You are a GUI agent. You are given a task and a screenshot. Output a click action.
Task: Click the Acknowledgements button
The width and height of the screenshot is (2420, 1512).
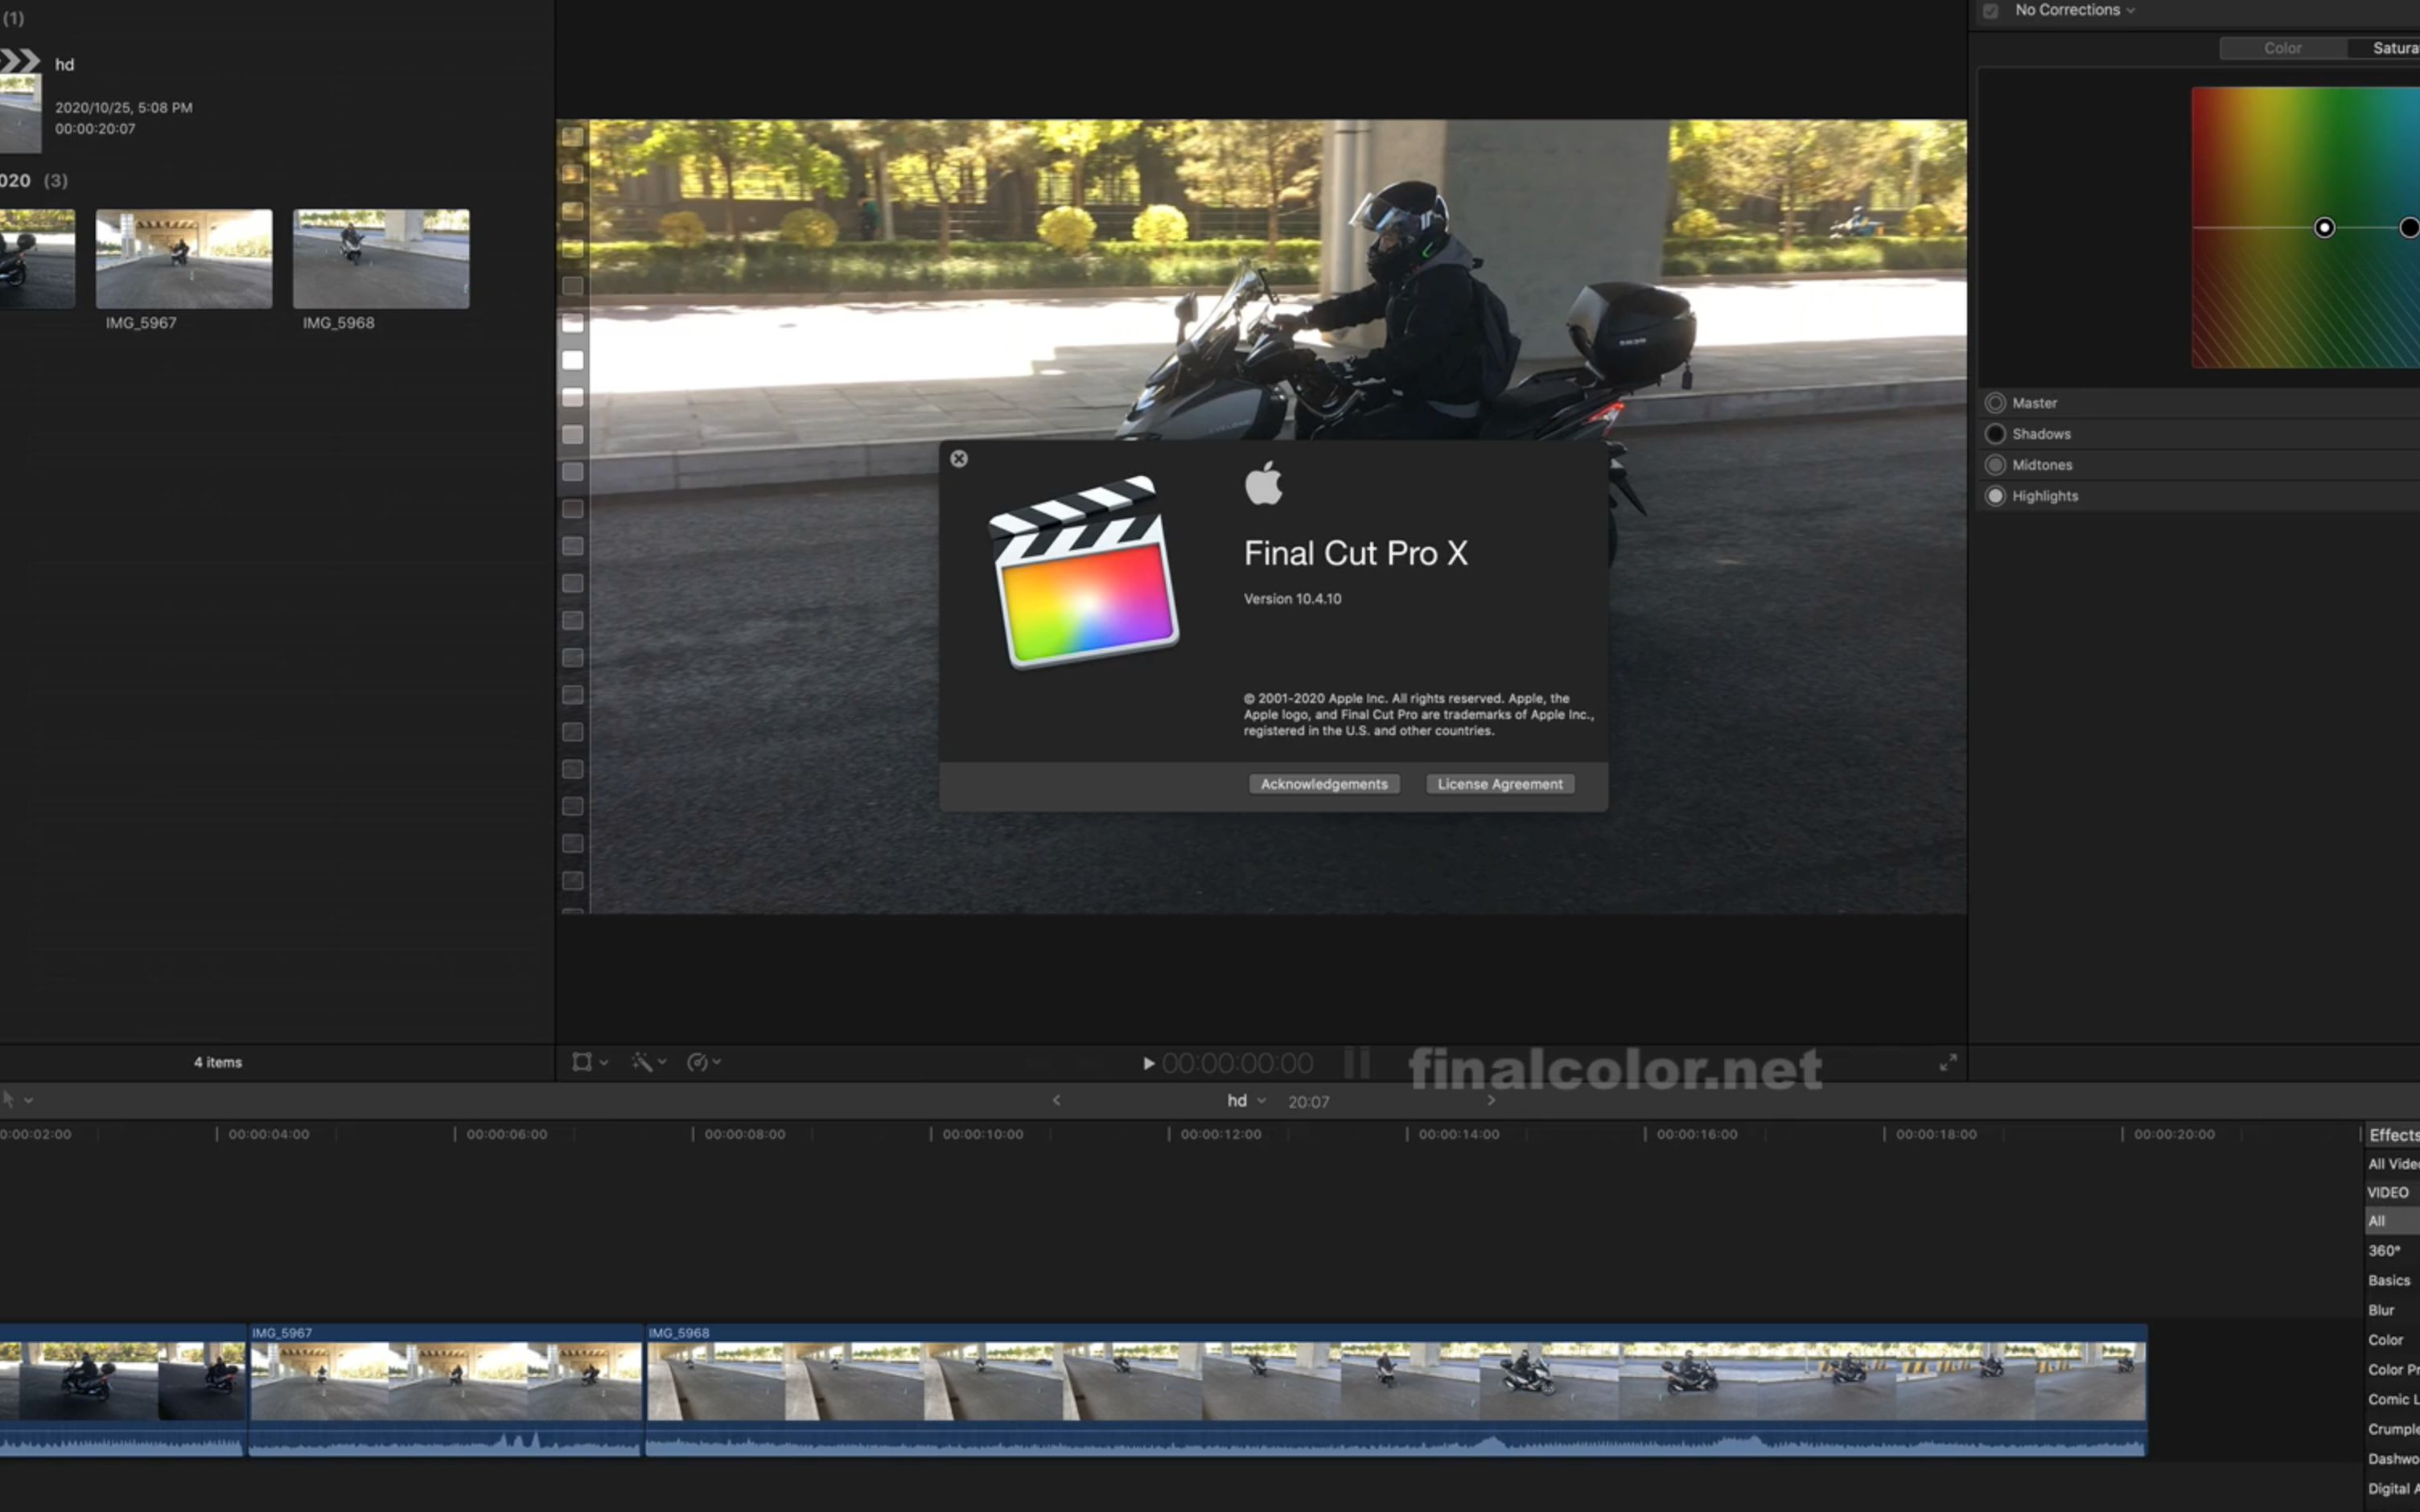[x=1324, y=784]
